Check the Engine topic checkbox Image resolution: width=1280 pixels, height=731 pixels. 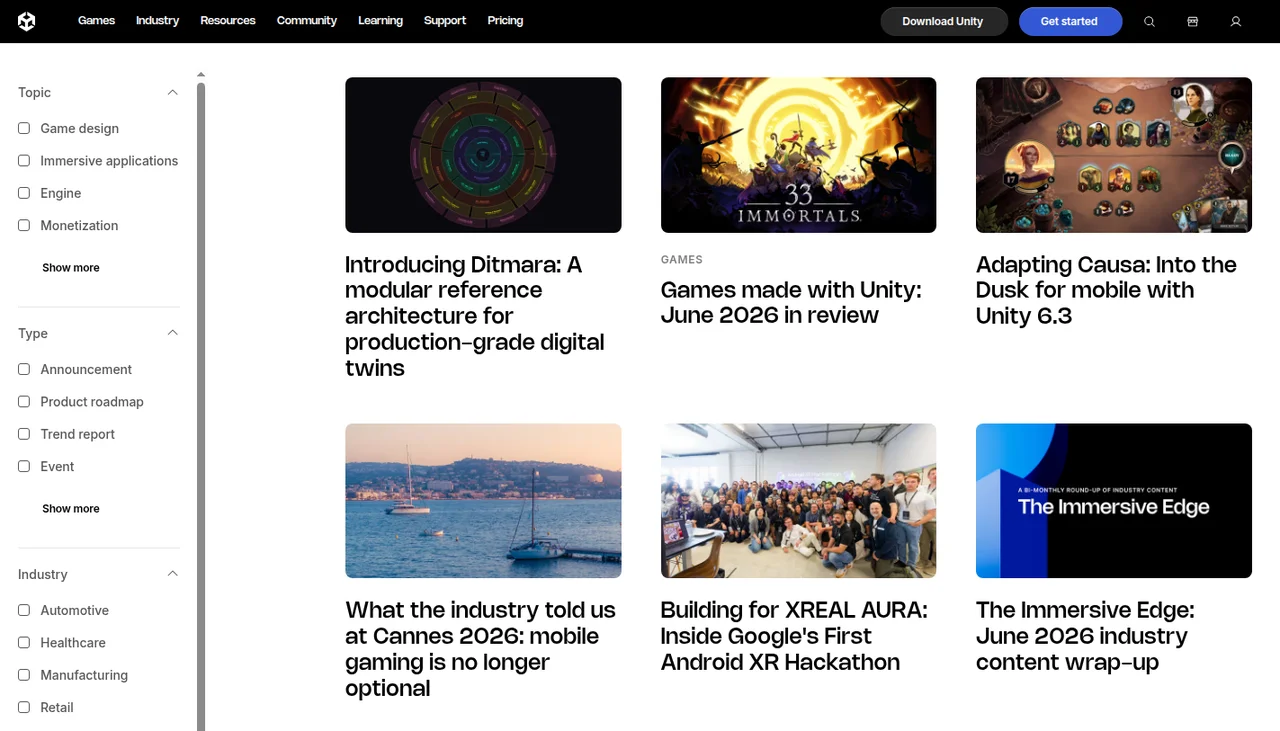(x=24, y=193)
